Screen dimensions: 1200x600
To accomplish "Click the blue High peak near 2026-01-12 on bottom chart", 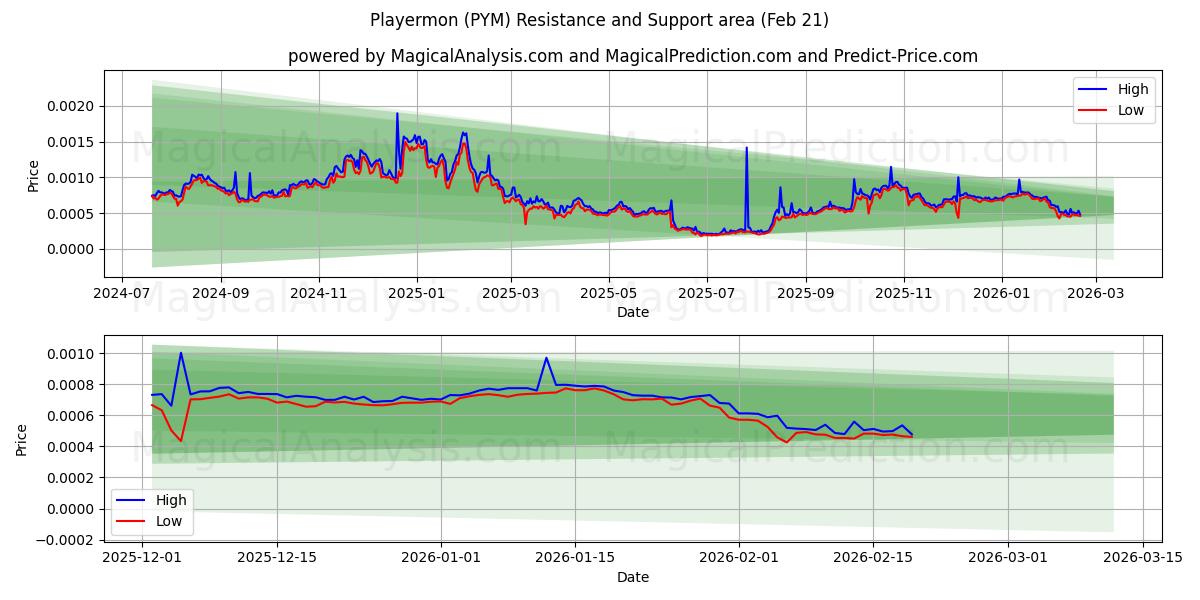I will tap(546, 358).
